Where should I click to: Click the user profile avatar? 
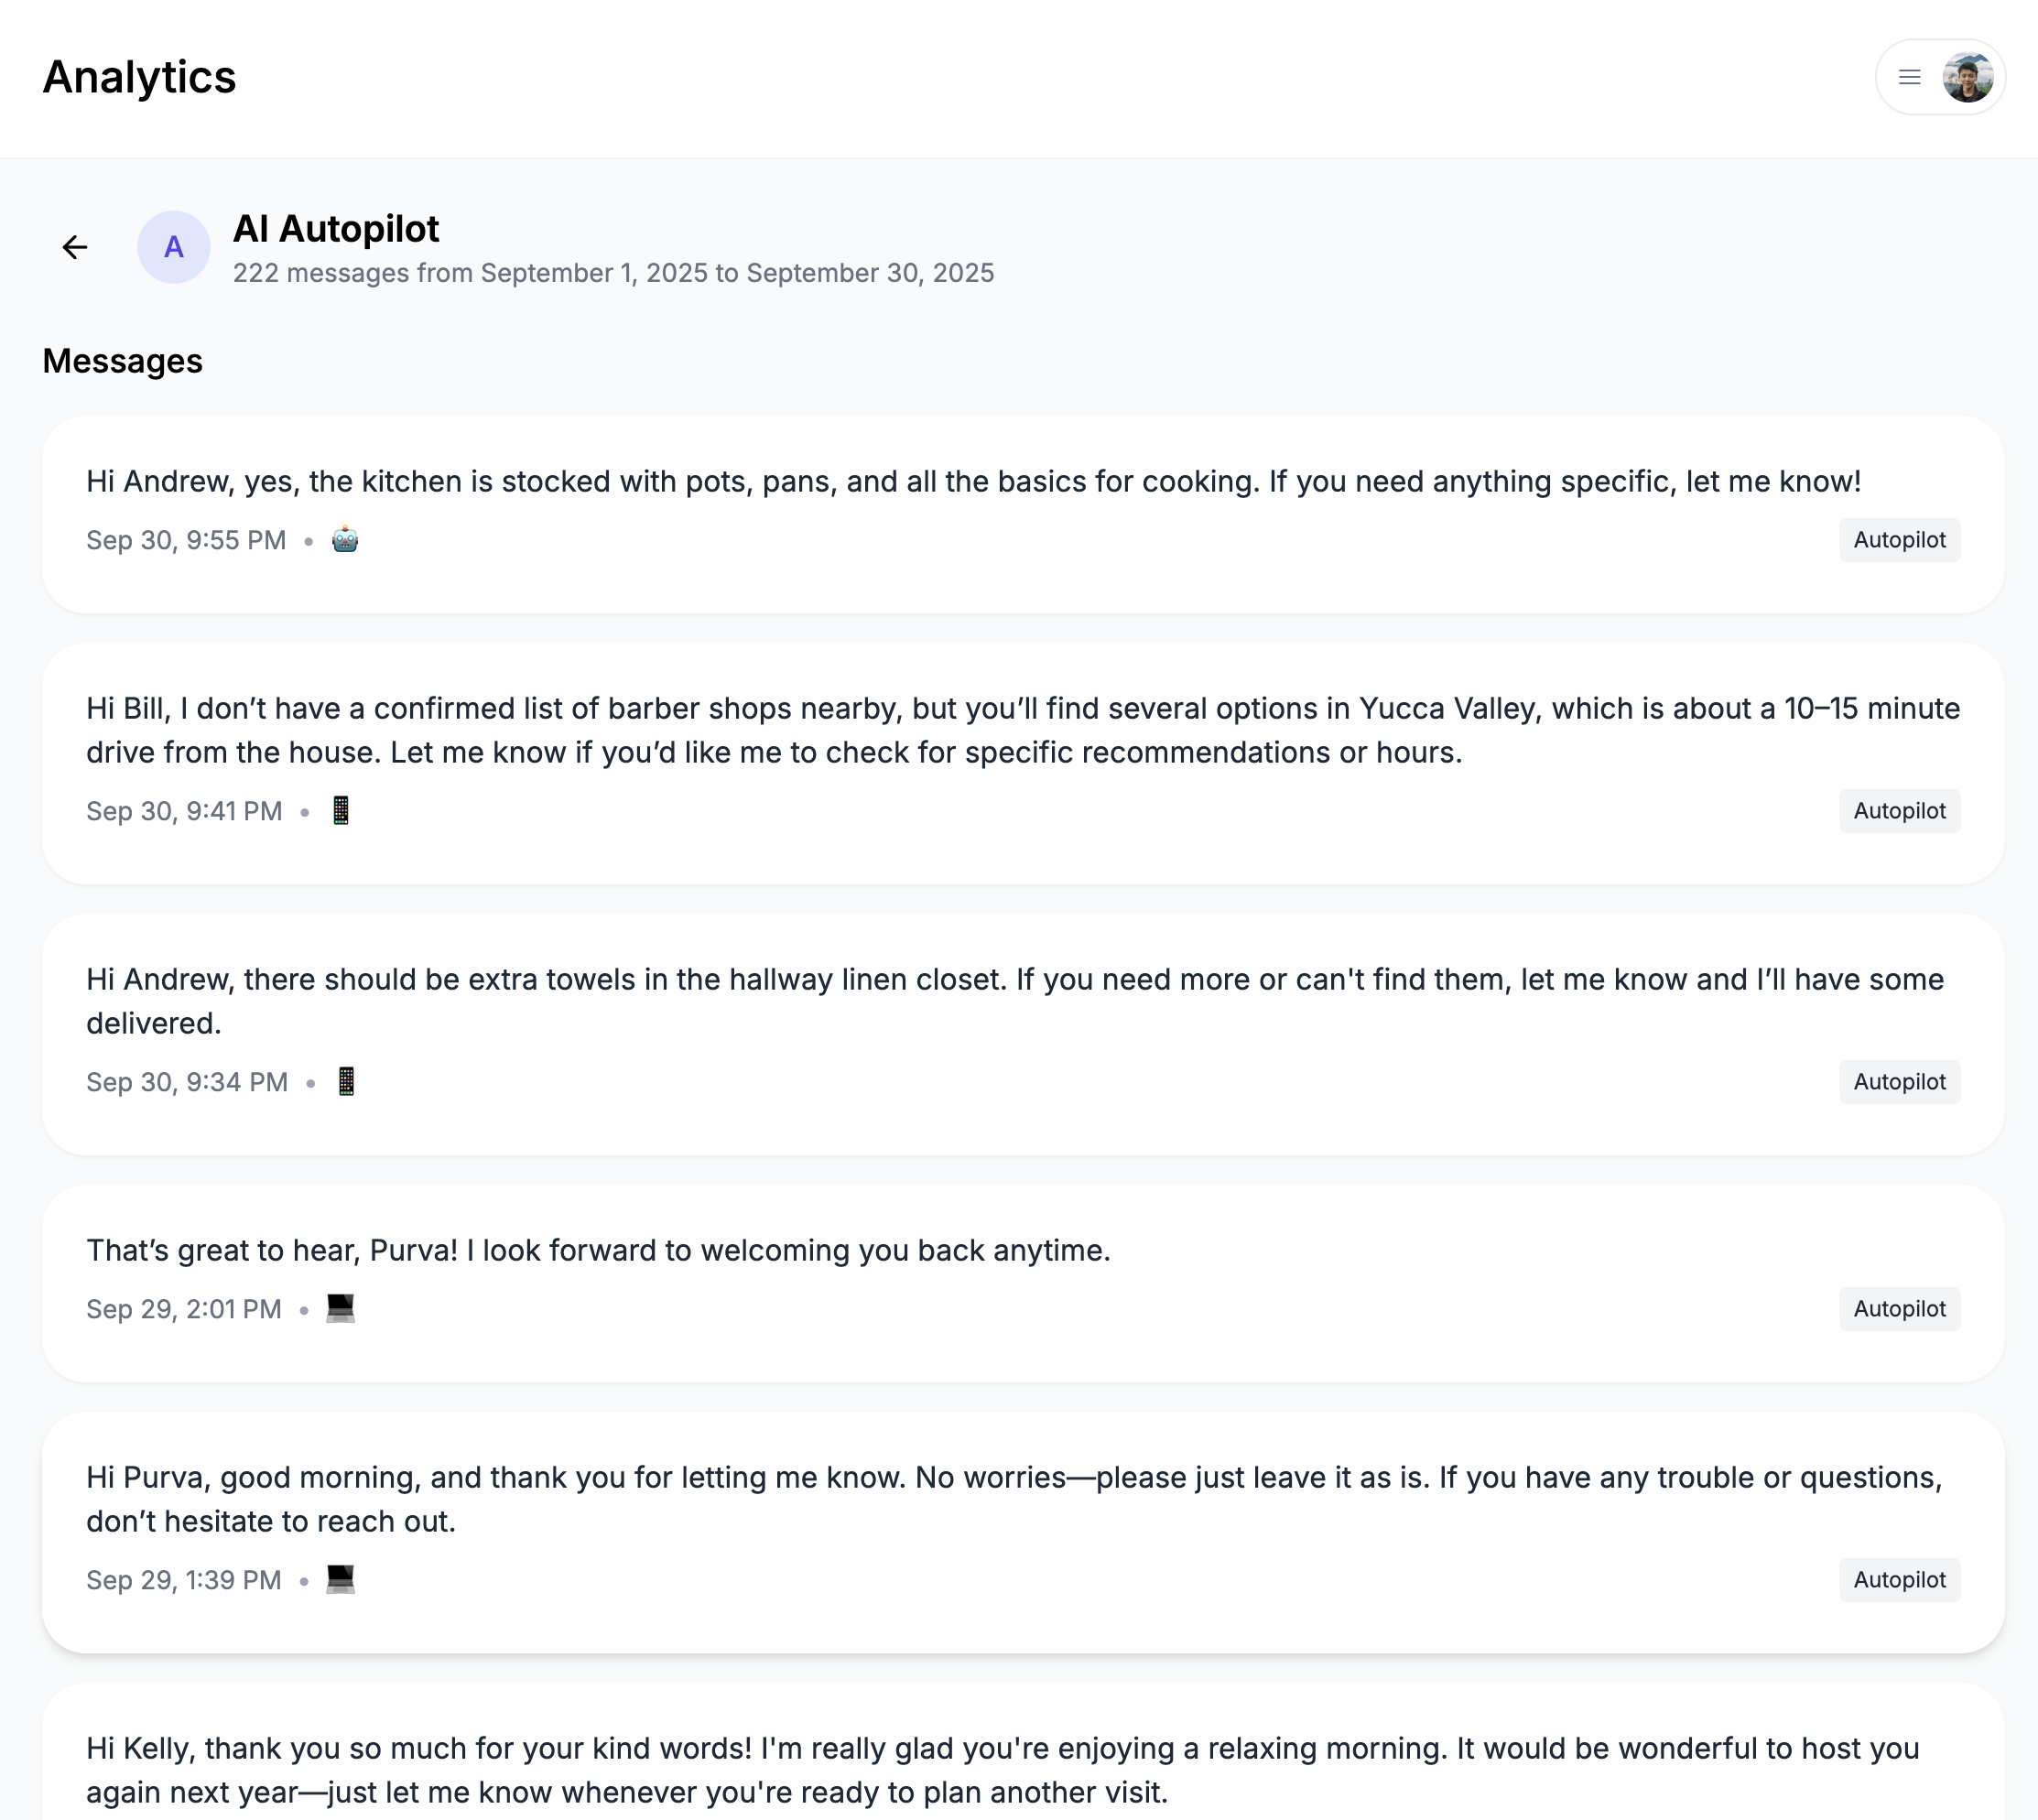tap(1967, 77)
